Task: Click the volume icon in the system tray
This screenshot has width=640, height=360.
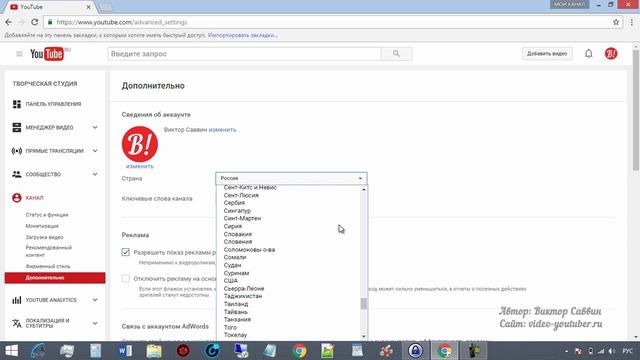Action: click(x=611, y=351)
